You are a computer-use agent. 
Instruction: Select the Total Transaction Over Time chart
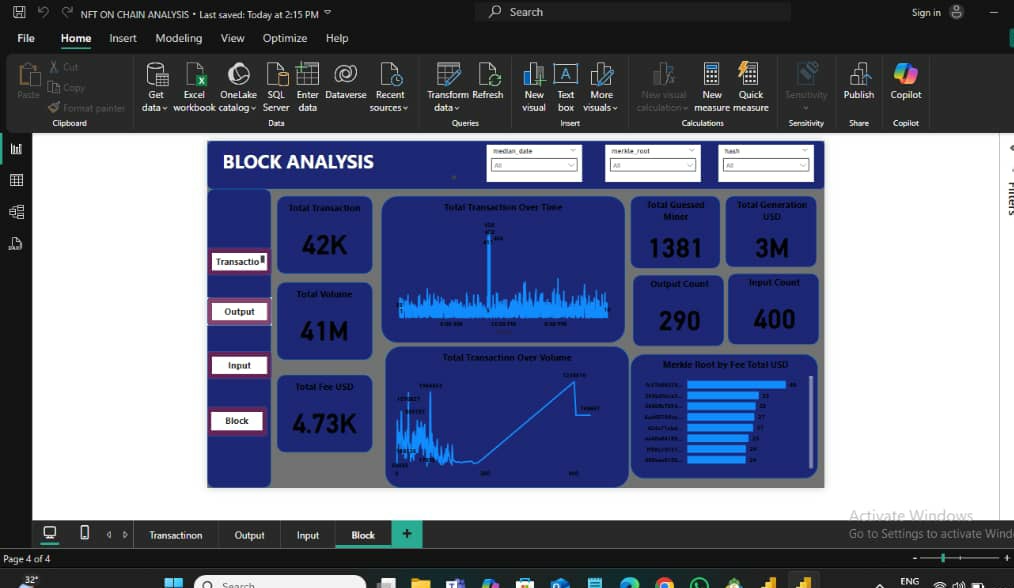tap(503, 269)
